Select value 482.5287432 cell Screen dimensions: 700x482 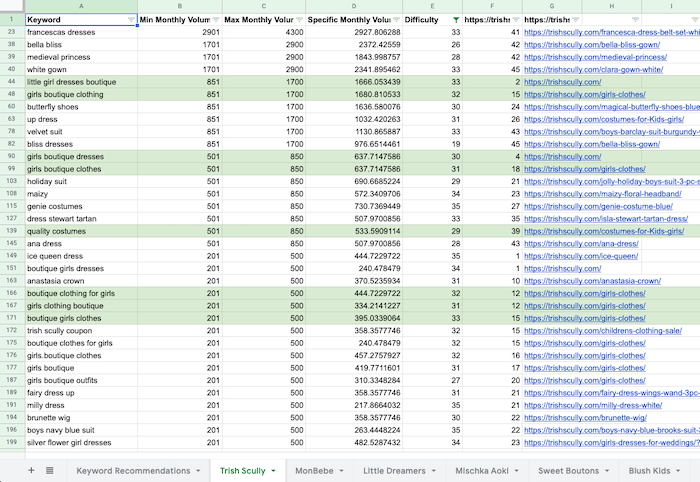coord(354,443)
